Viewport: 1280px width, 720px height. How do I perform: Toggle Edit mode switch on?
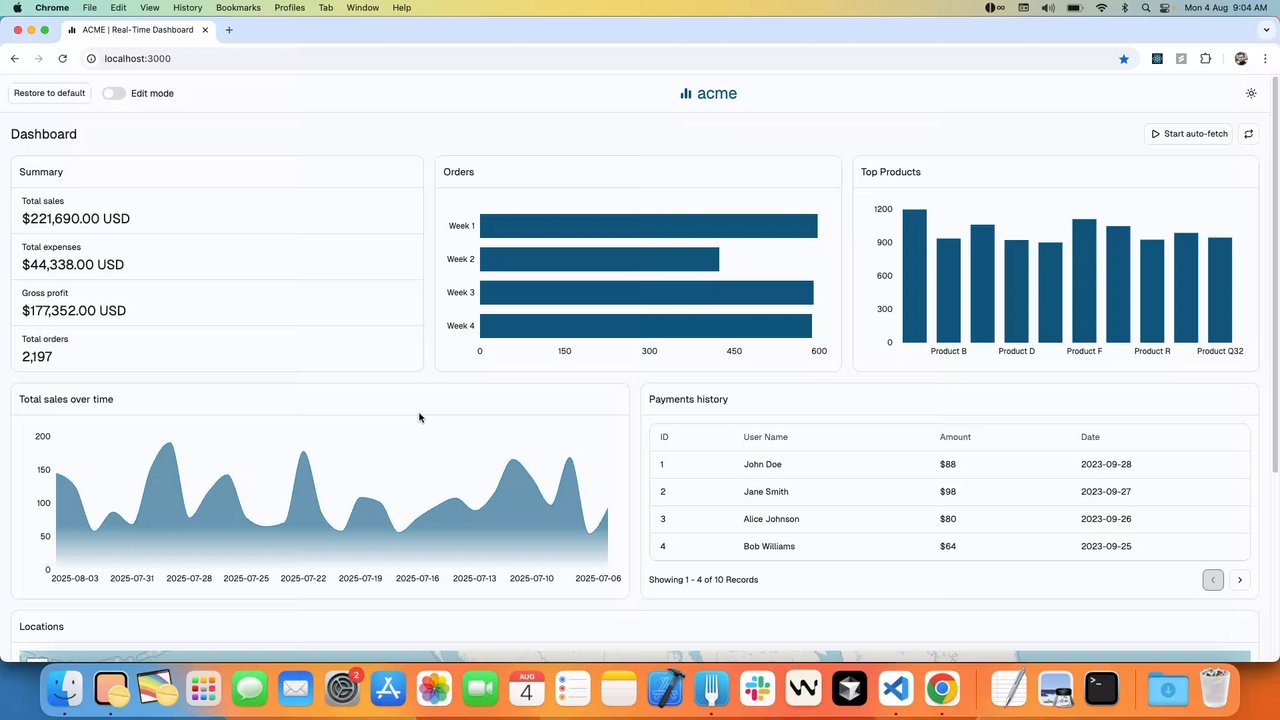[114, 93]
